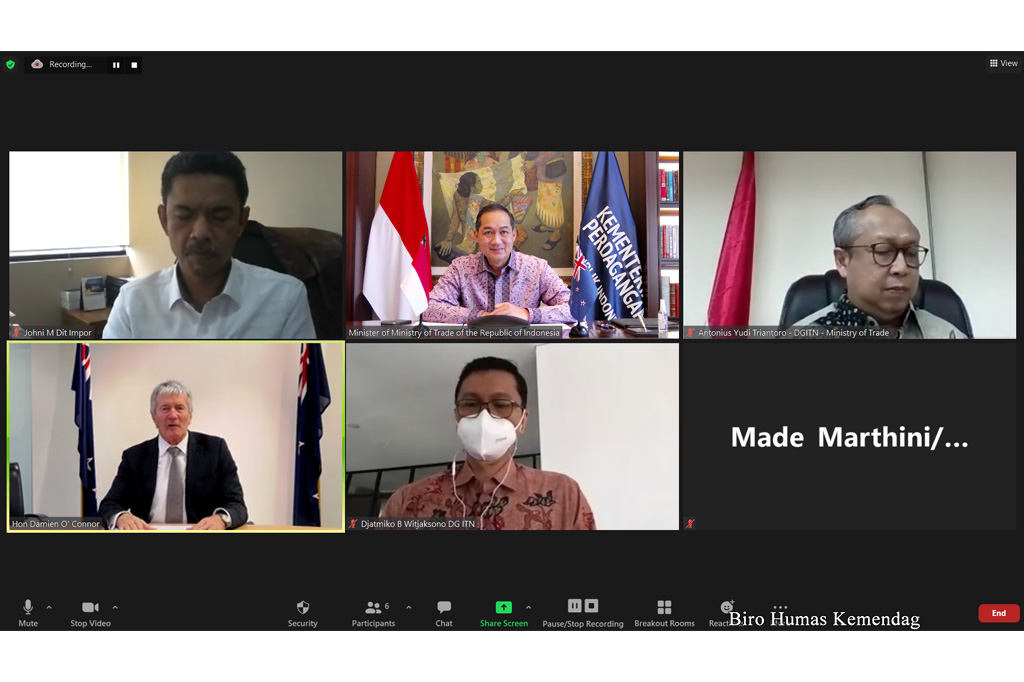
Task: Open the Reactions emoji menu
Action: 727,611
